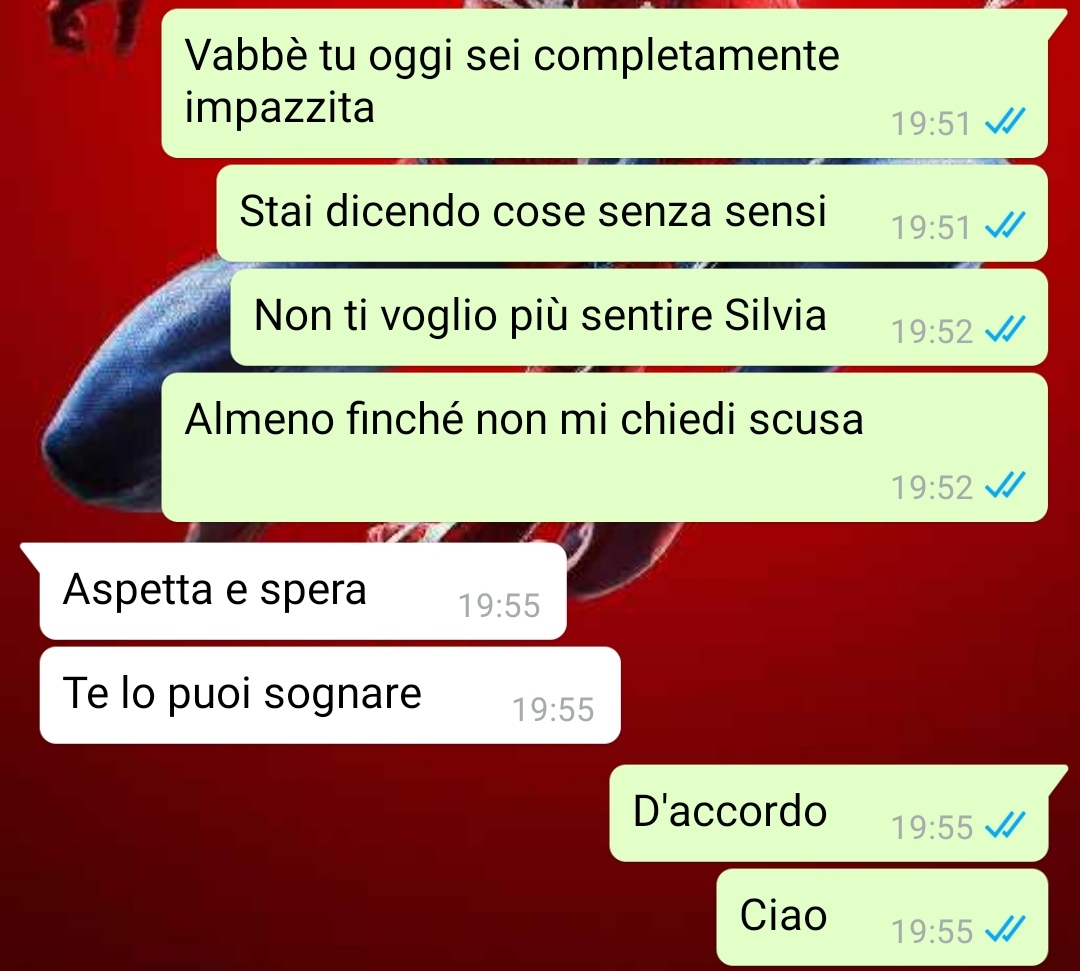1080x971 pixels.
Task: Select the sent 'D'accordo' message
Action: point(829,813)
